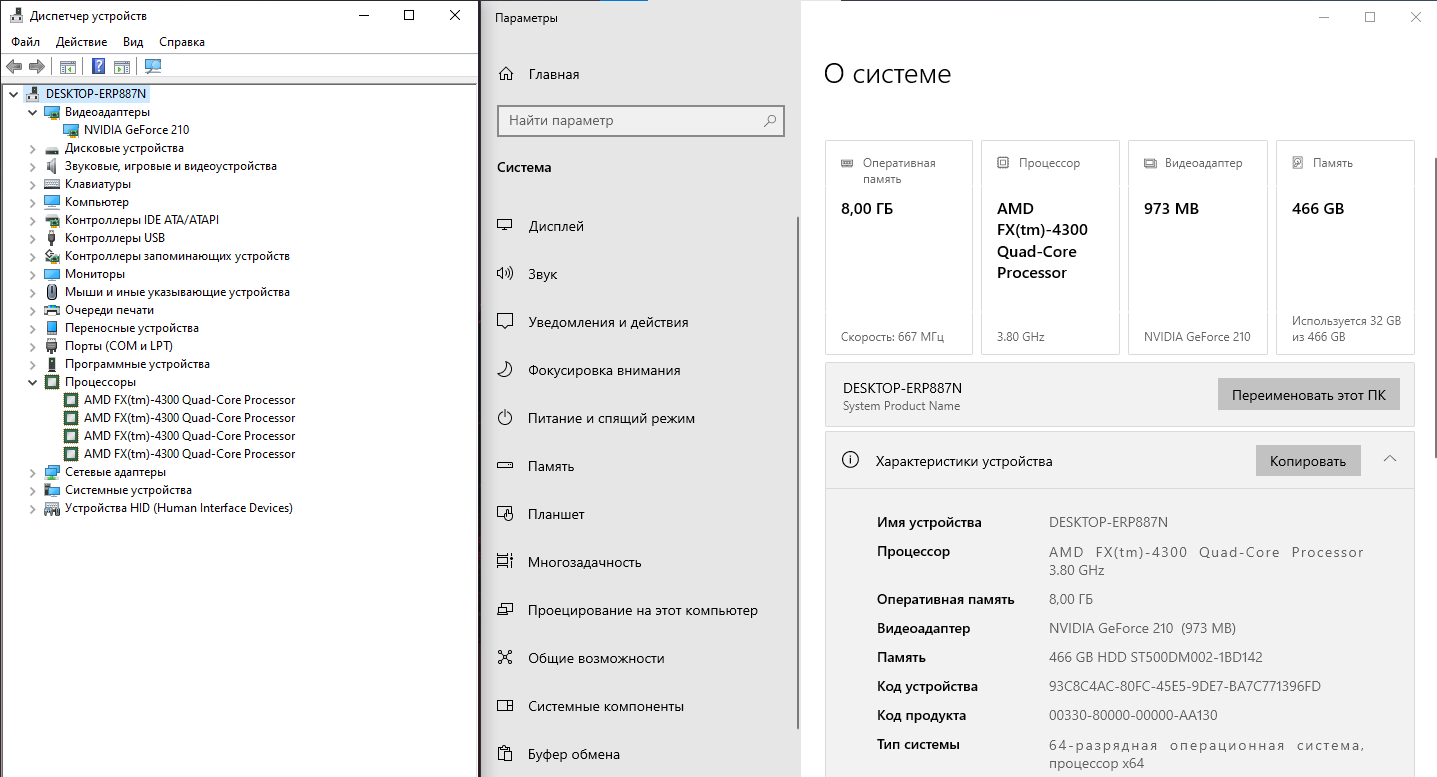Click the Видеоадаптер 973 MB card

(1198, 247)
